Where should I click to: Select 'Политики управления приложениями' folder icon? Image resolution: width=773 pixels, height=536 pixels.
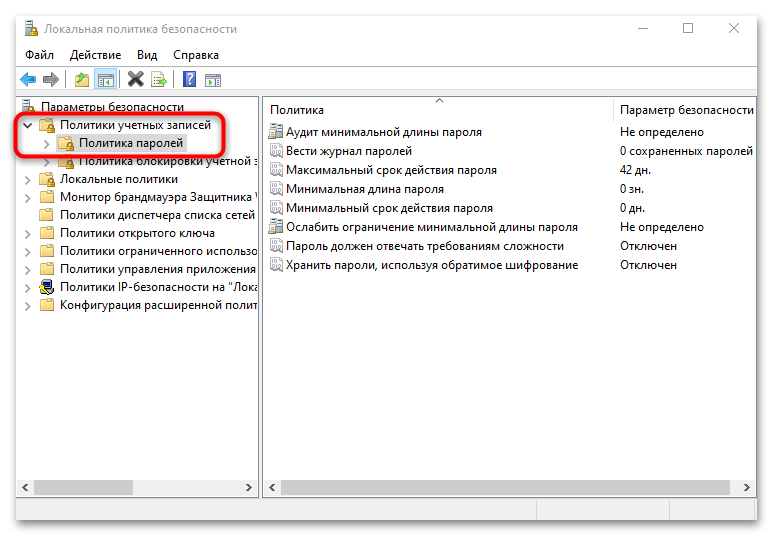point(47,269)
